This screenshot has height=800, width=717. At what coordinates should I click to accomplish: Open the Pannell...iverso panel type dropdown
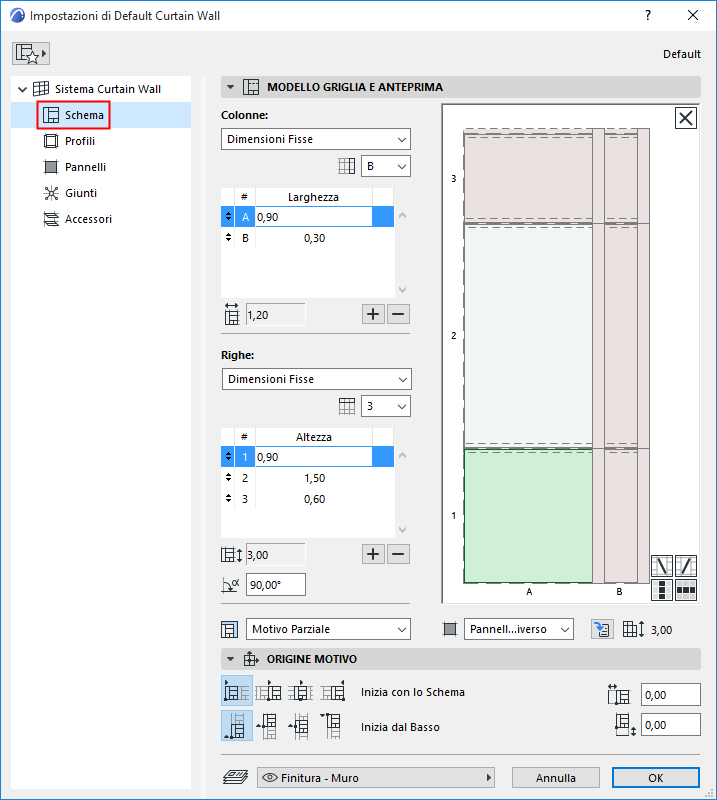pyautogui.click(x=518, y=629)
